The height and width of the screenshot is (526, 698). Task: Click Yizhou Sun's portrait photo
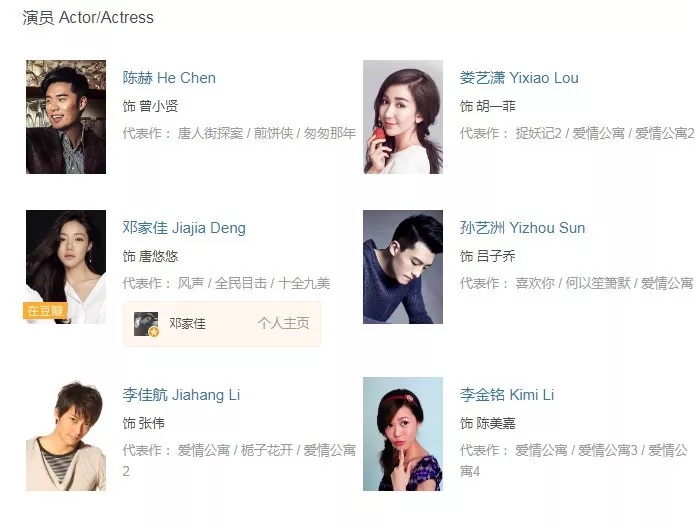point(403,267)
